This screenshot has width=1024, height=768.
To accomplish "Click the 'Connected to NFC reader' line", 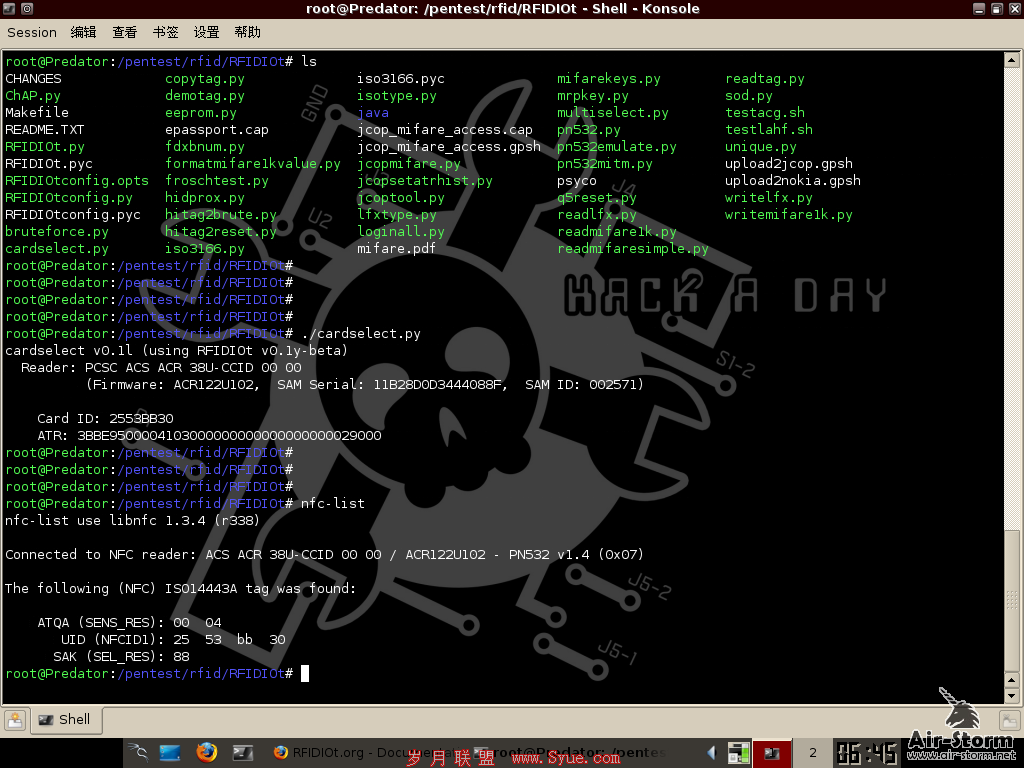I will pyautogui.click(x=325, y=554).
